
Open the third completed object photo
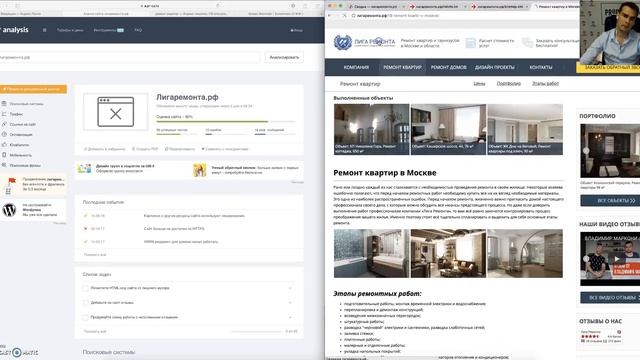click(x=525, y=129)
